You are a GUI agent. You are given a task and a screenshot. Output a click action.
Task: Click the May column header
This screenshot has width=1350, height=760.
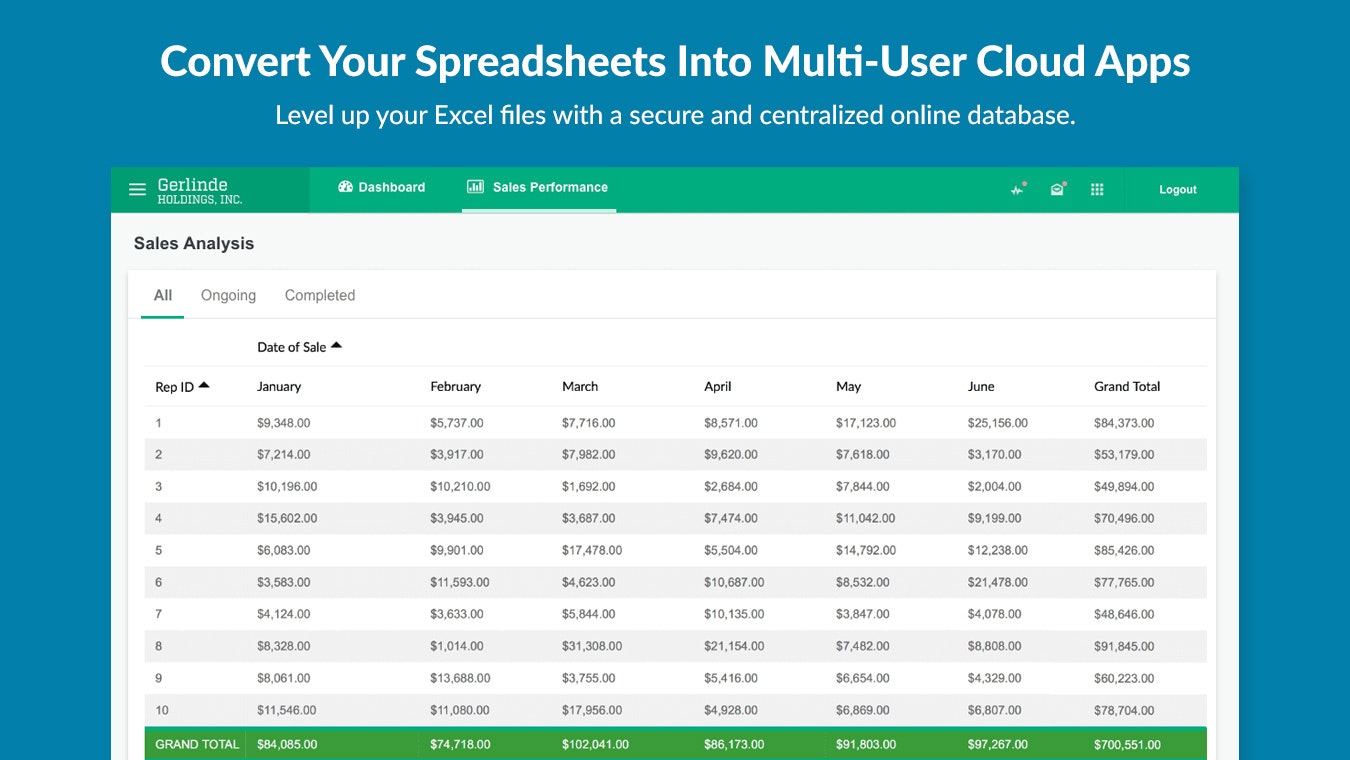(848, 386)
